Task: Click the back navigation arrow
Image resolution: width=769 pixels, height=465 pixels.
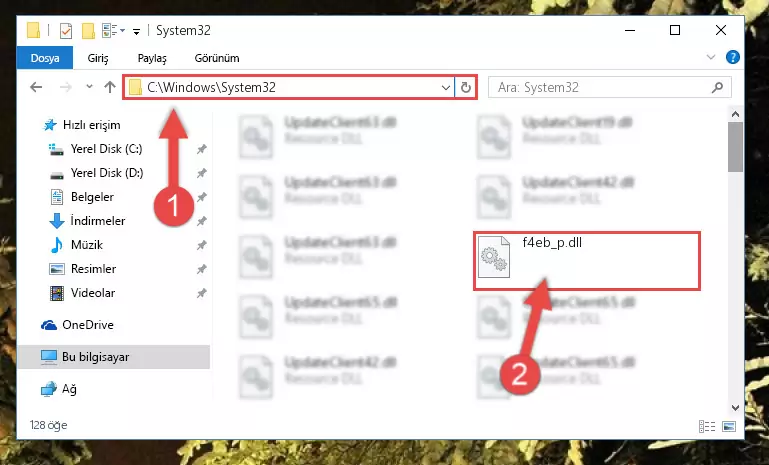Action: [x=36, y=87]
